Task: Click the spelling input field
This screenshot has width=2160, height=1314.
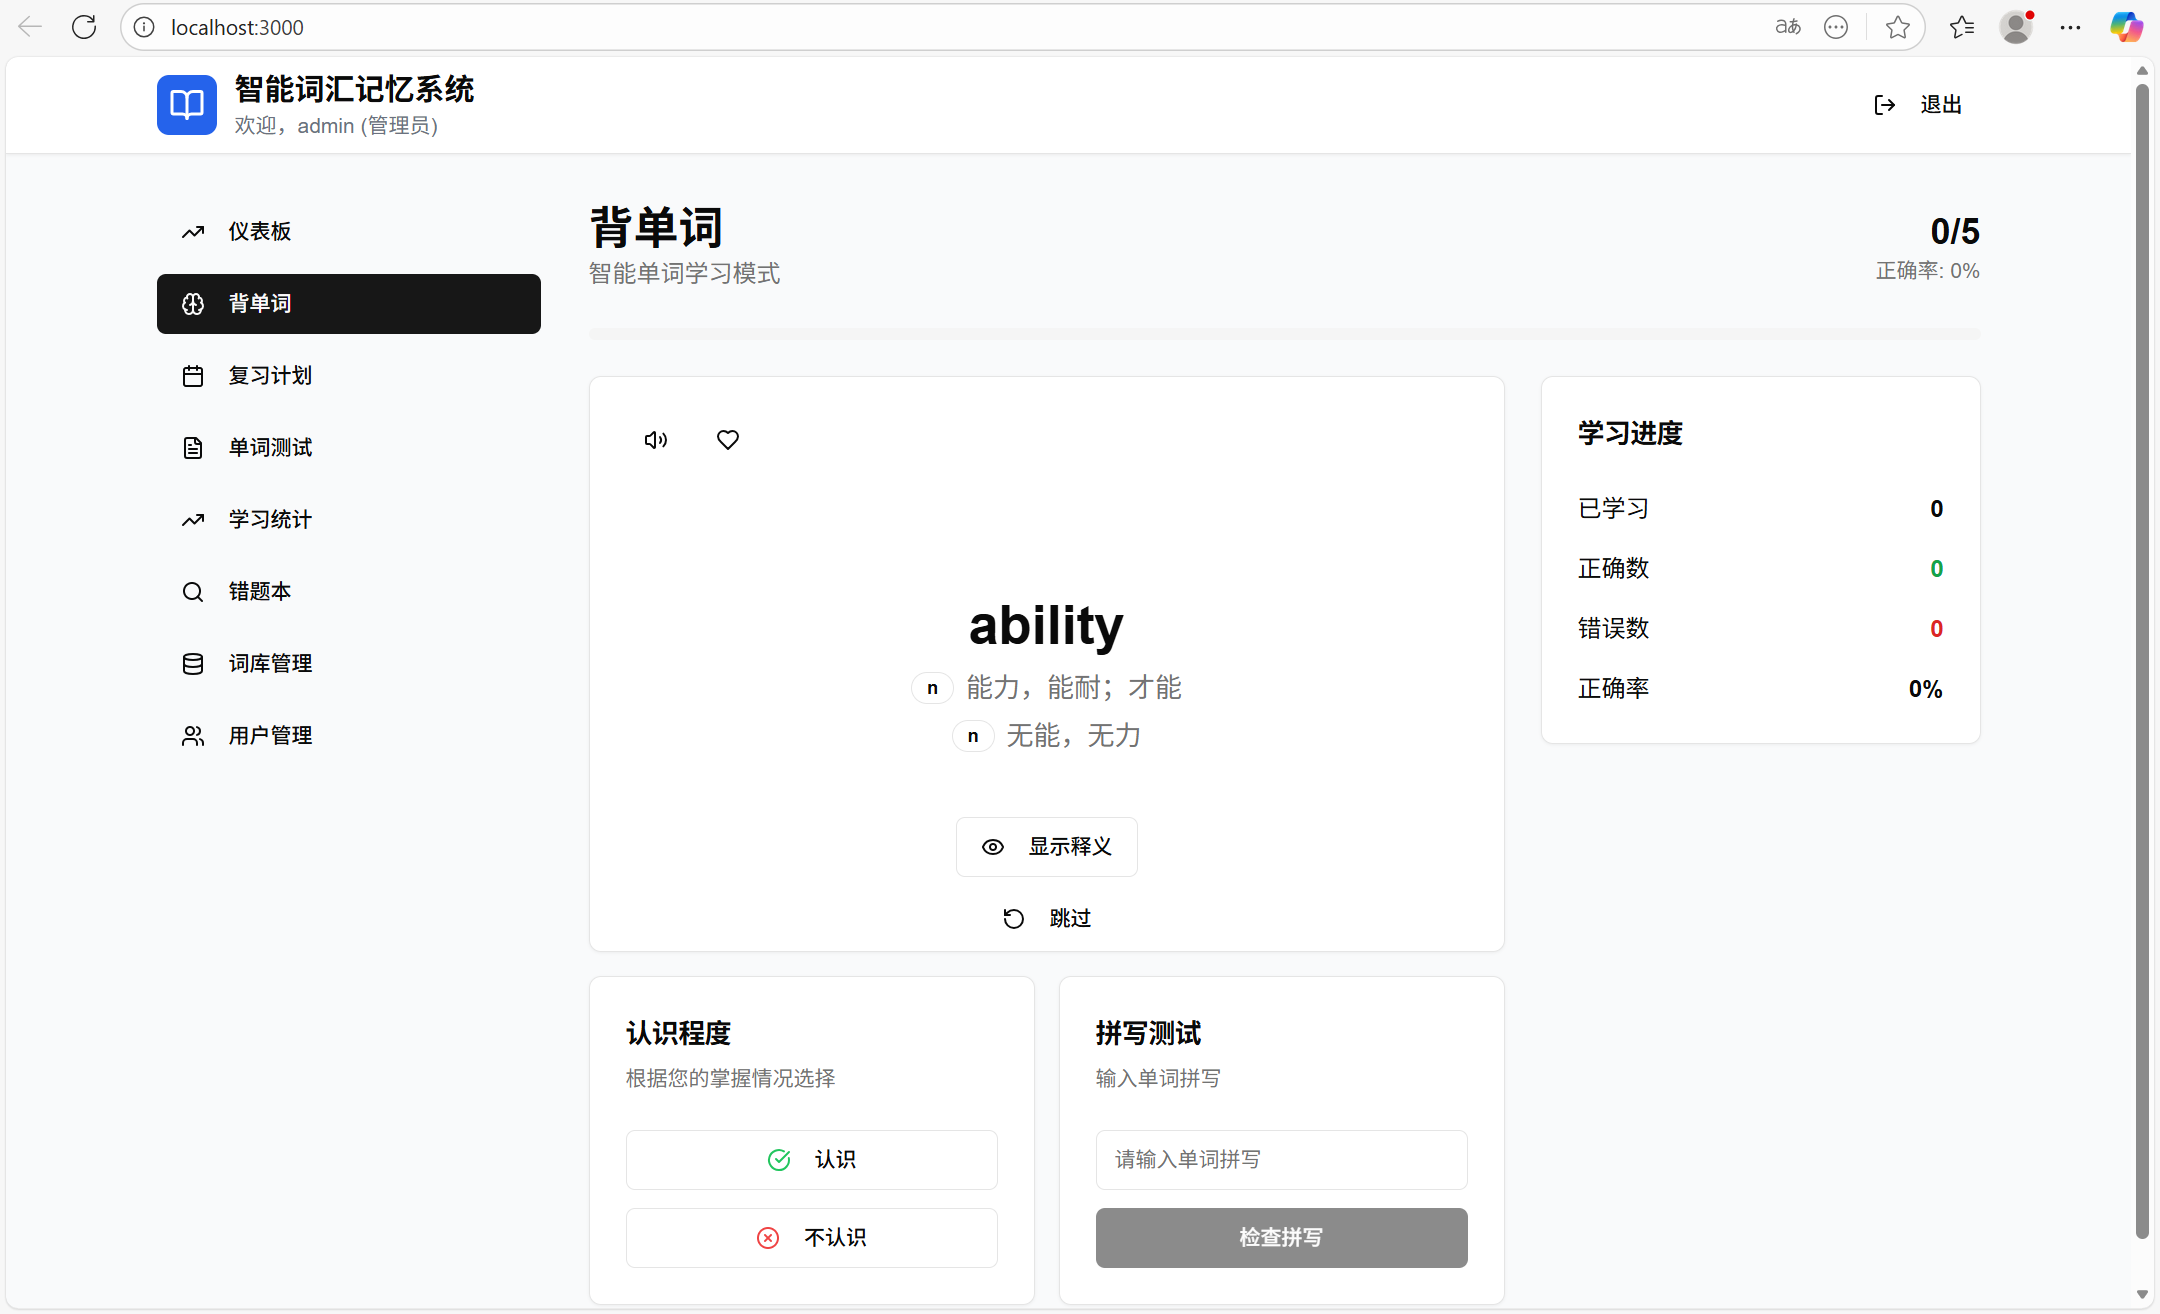Action: click(x=1280, y=1159)
